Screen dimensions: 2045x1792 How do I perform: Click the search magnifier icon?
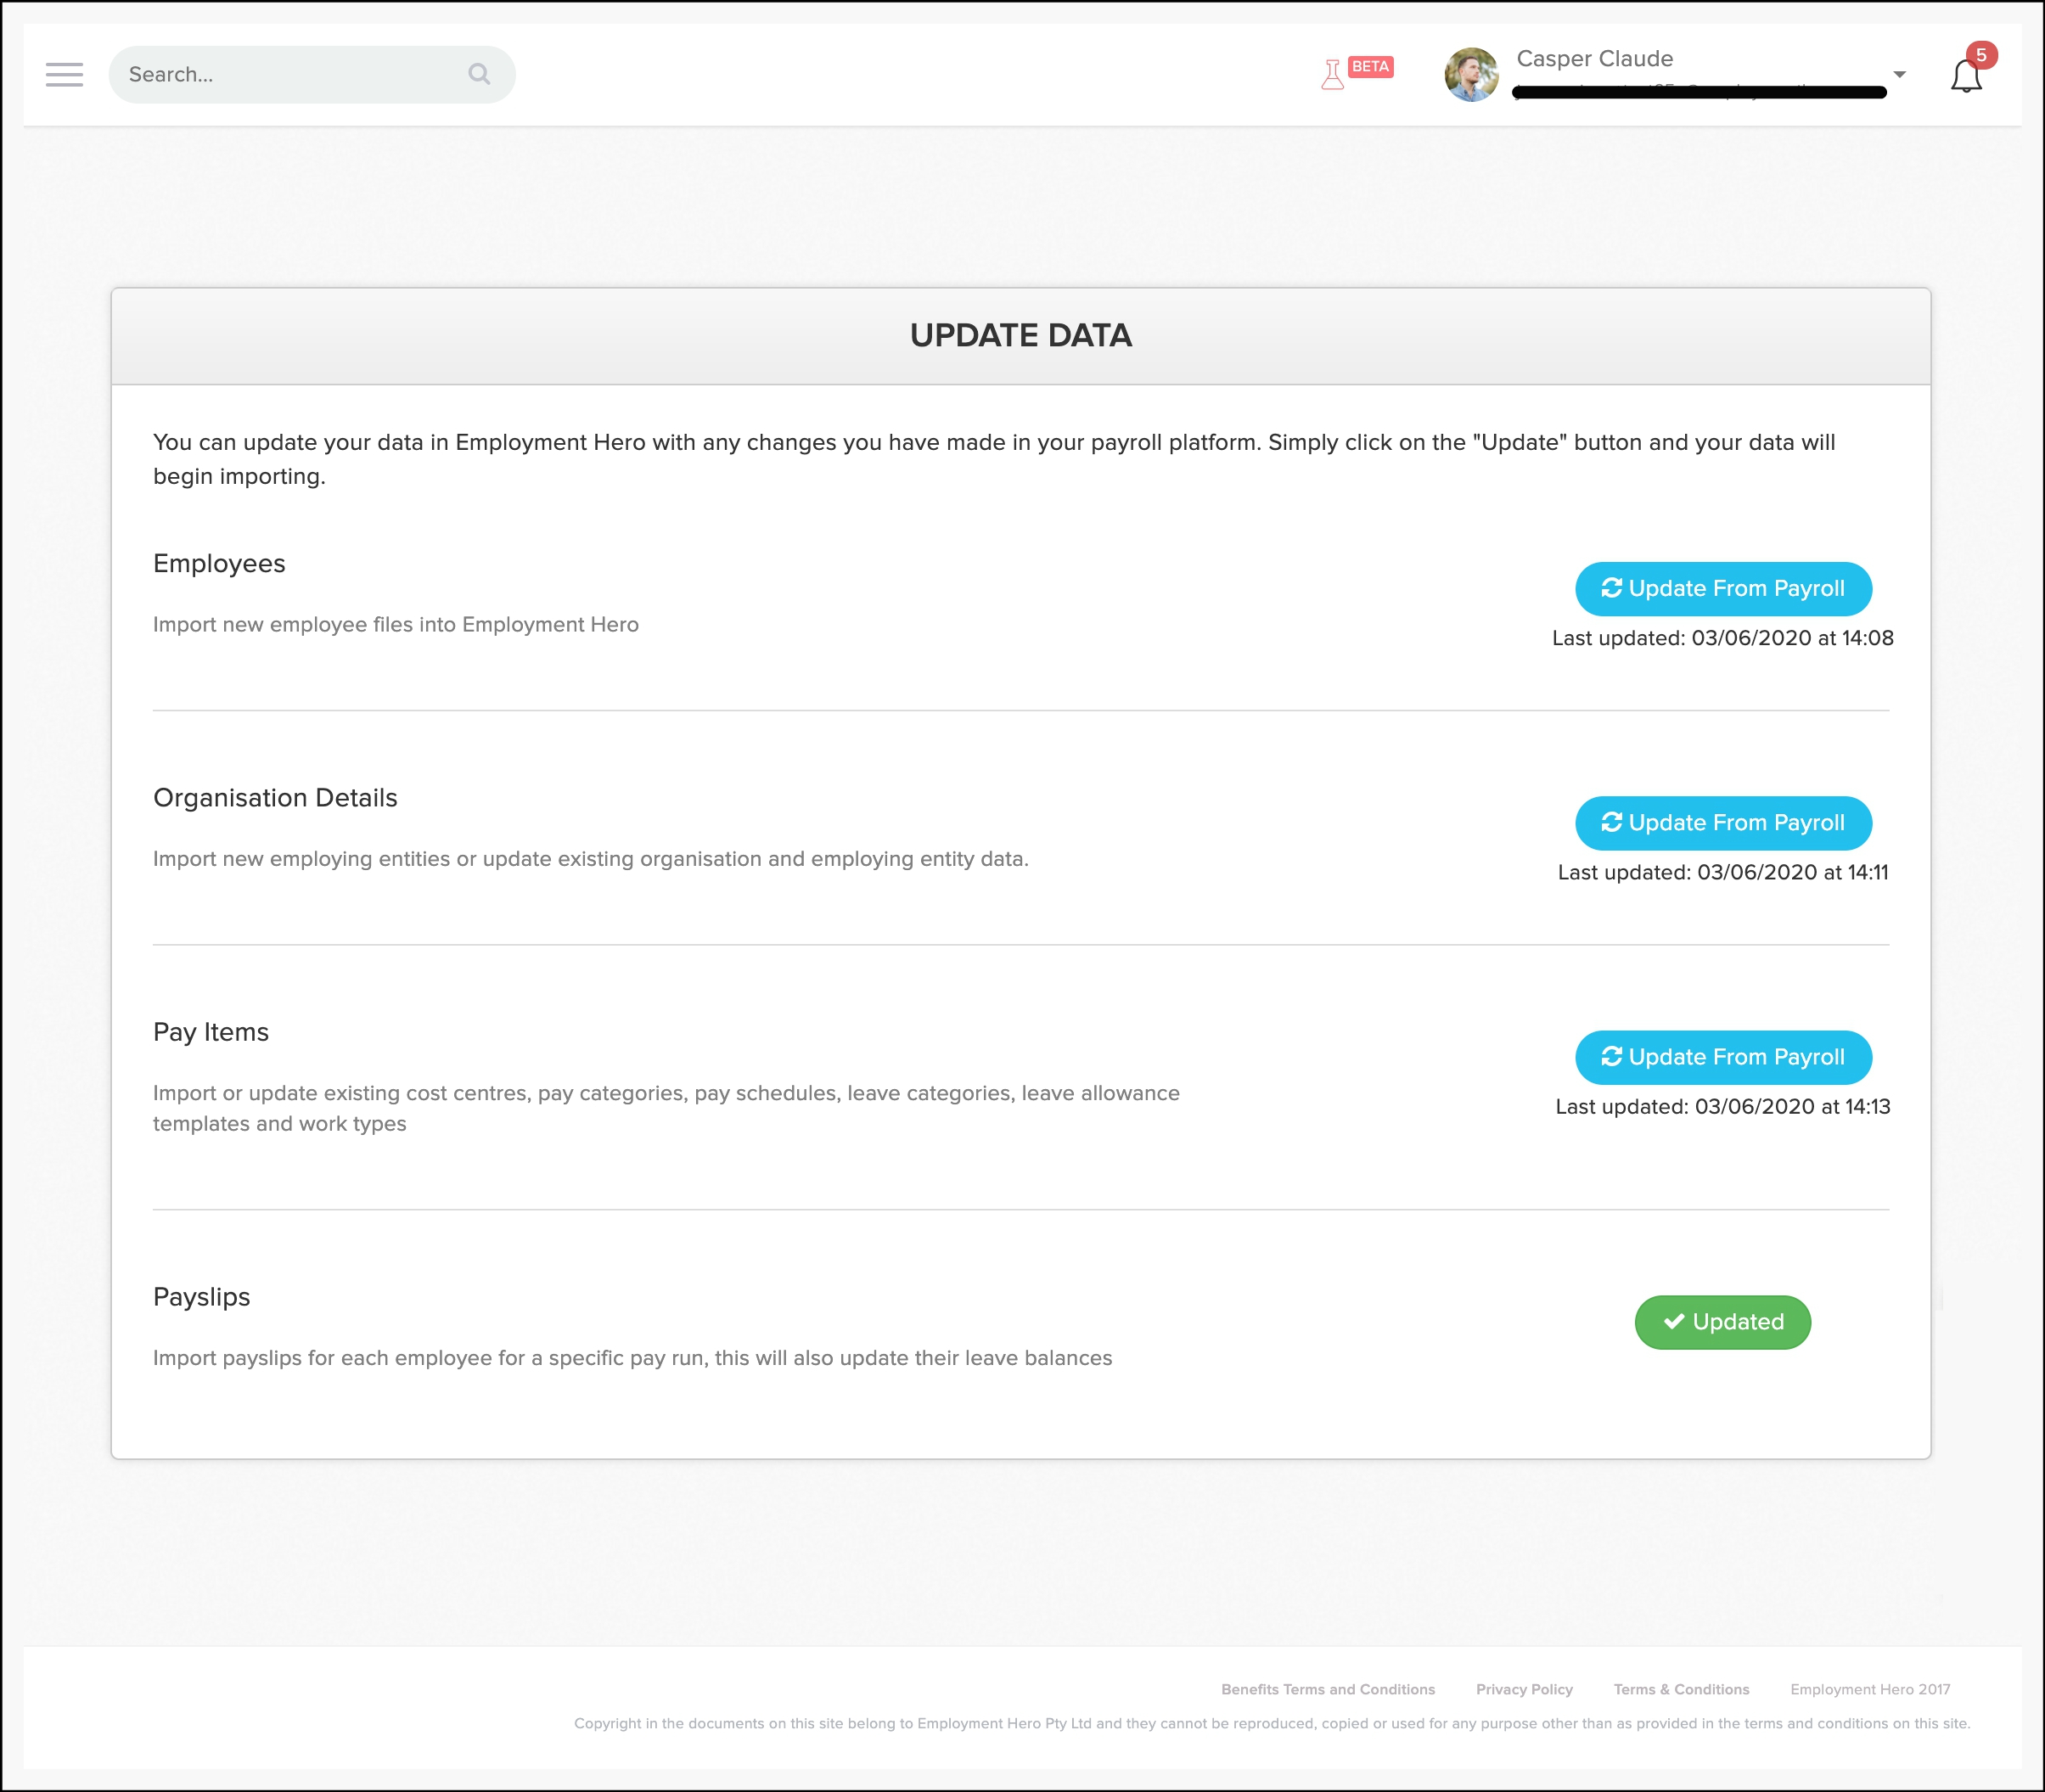tap(479, 74)
